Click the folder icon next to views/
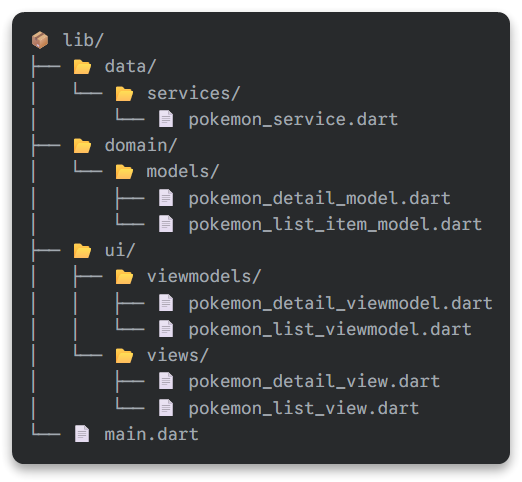 124,356
